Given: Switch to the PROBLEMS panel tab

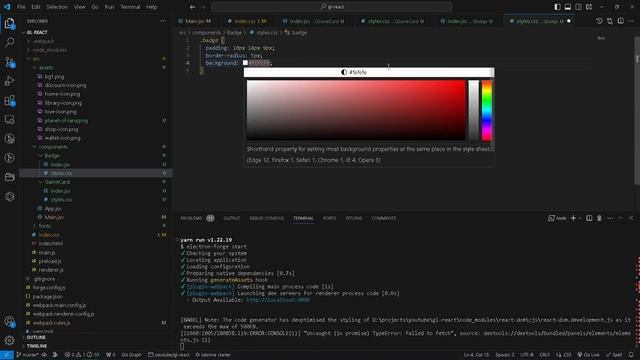Looking at the screenshot, I should (198, 218).
